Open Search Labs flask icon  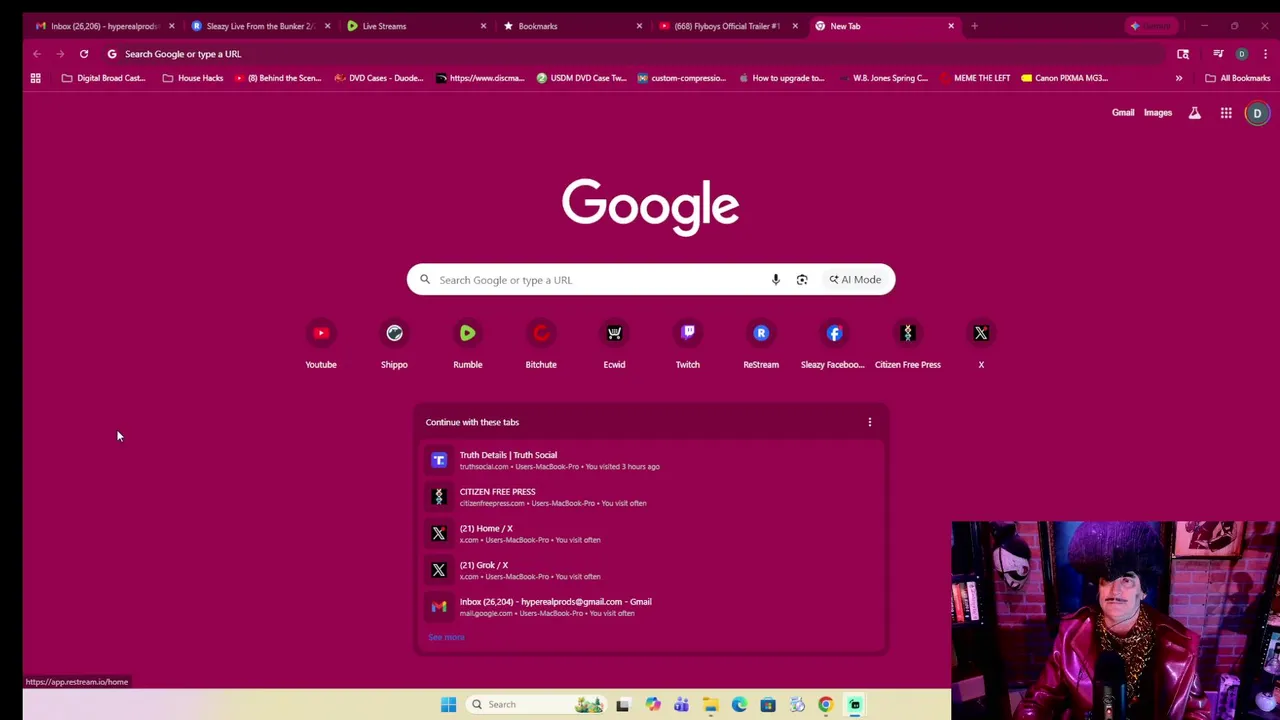[x=1194, y=113]
